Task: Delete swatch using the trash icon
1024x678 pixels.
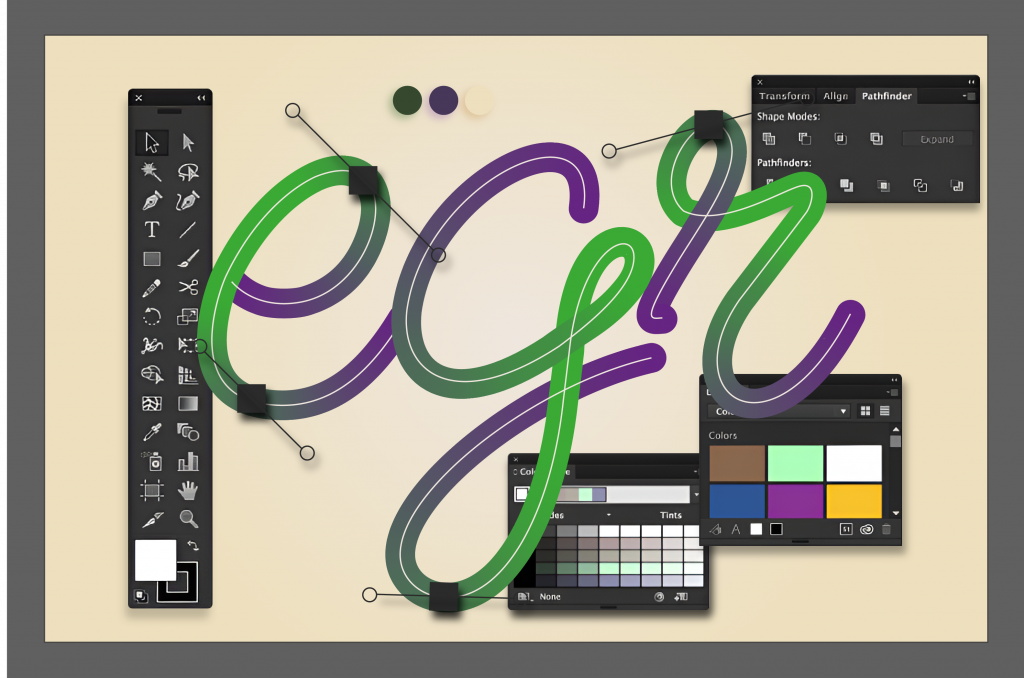Action: tap(886, 529)
